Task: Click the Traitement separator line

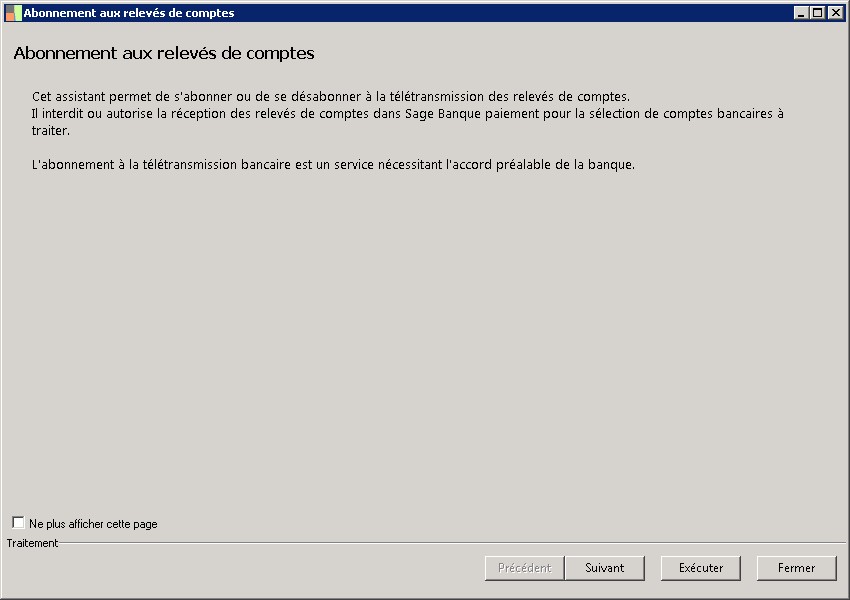Action: coord(450,543)
